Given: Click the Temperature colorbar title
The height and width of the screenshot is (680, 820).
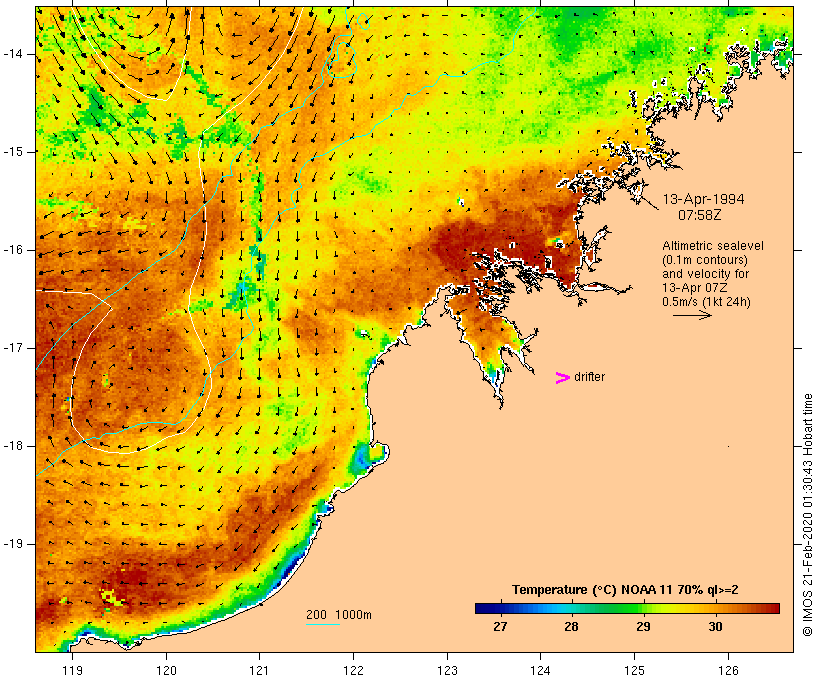Looking at the screenshot, I should point(625,590).
